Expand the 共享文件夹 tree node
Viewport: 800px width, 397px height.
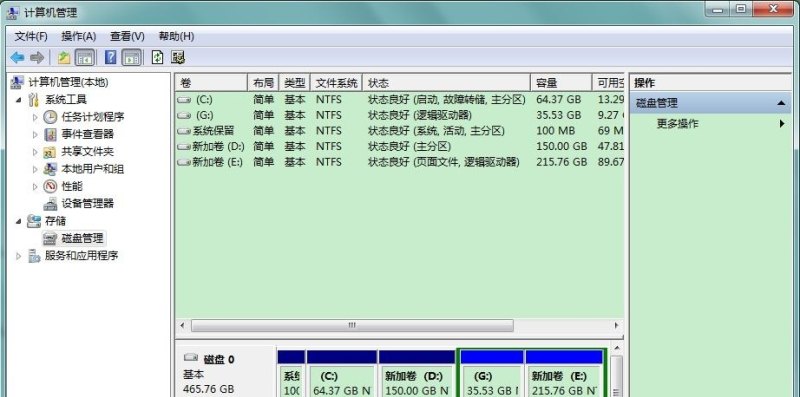tap(35, 152)
